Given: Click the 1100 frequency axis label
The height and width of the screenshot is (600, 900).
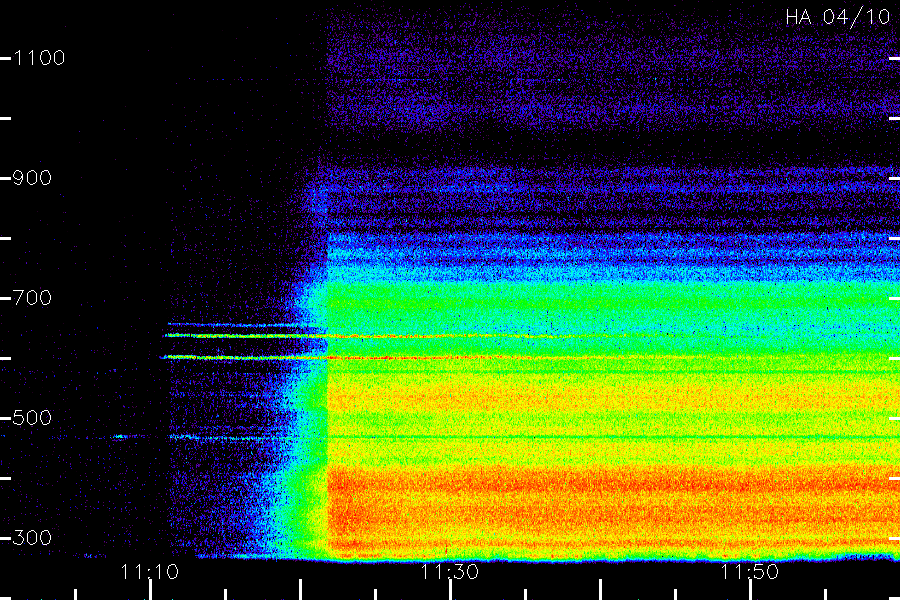Looking at the screenshot, I should (x=39, y=58).
